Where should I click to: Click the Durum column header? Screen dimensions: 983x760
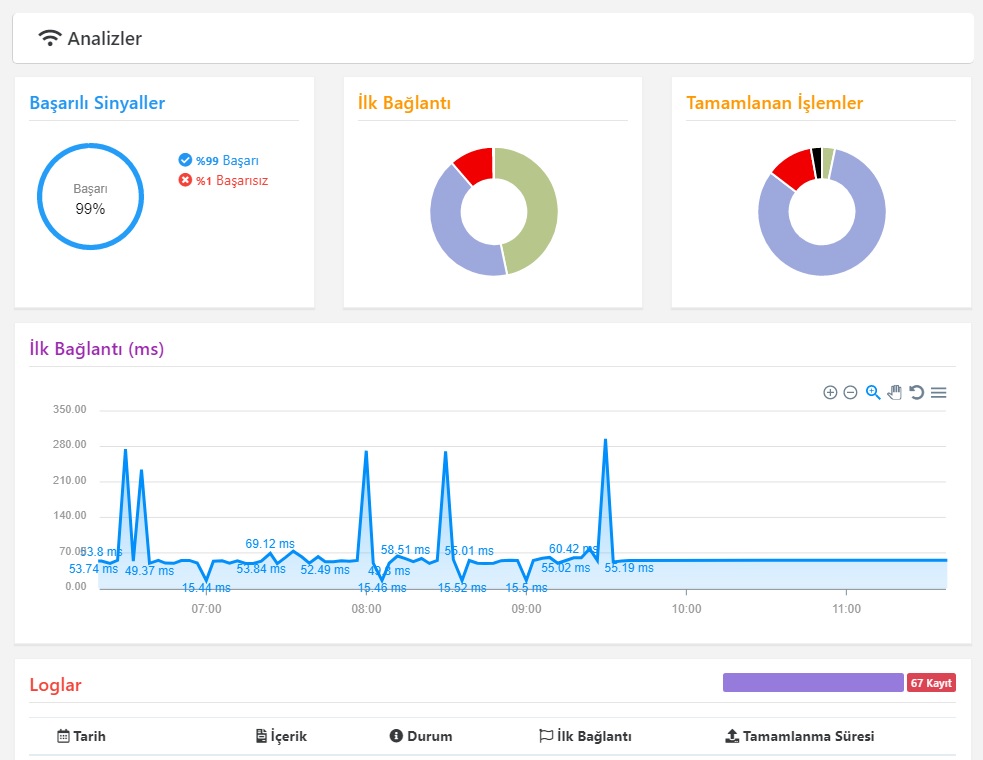point(421,736)
